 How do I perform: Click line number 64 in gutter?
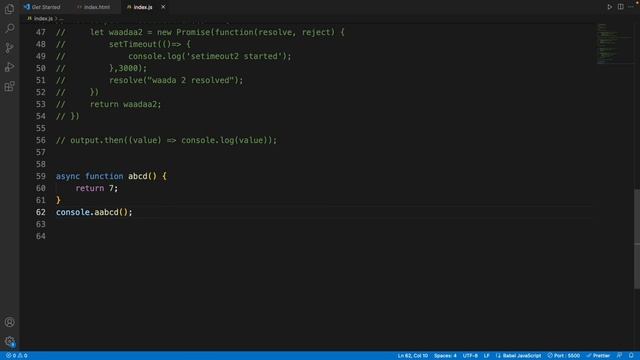pos(40,236)
